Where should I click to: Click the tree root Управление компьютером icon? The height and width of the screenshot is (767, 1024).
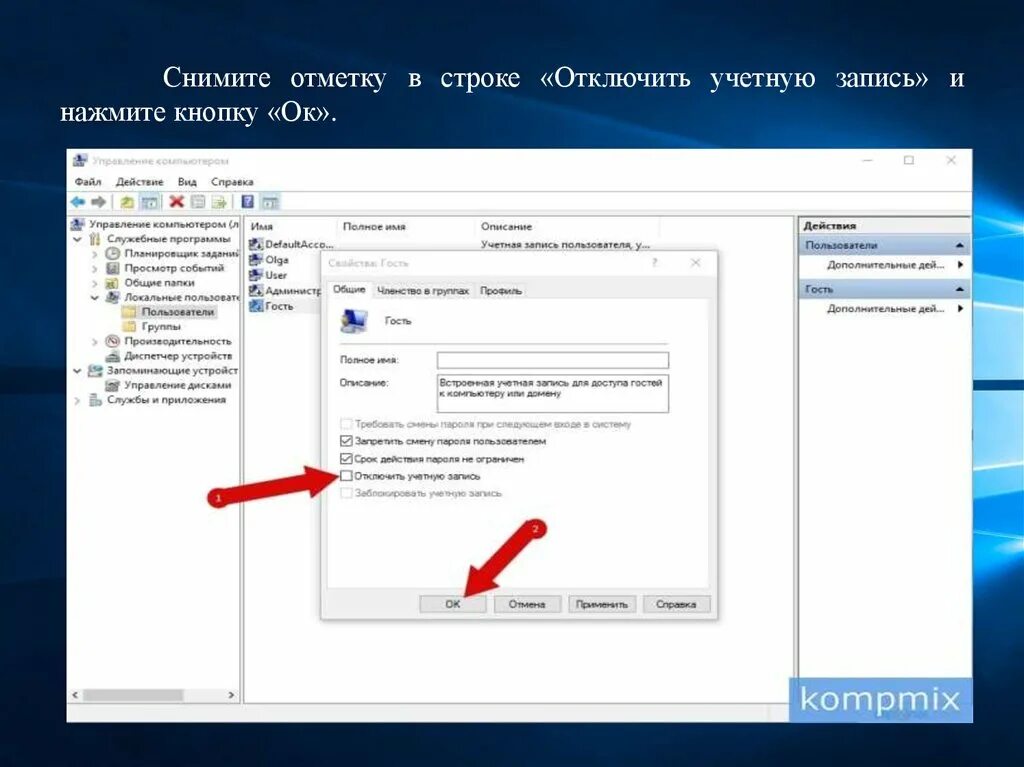pos(78,224)
